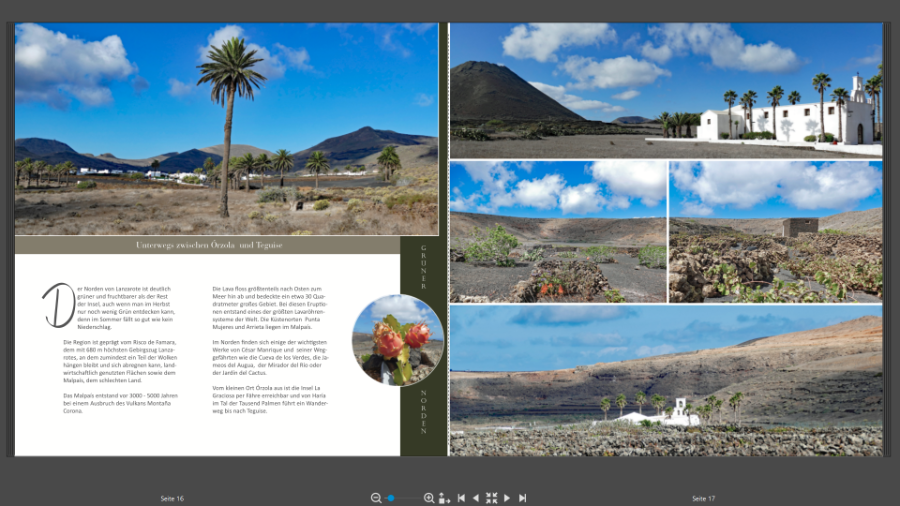900x506 pixels.
Task: Click the decorative drop cap letter D
Action: coord(58,304)
